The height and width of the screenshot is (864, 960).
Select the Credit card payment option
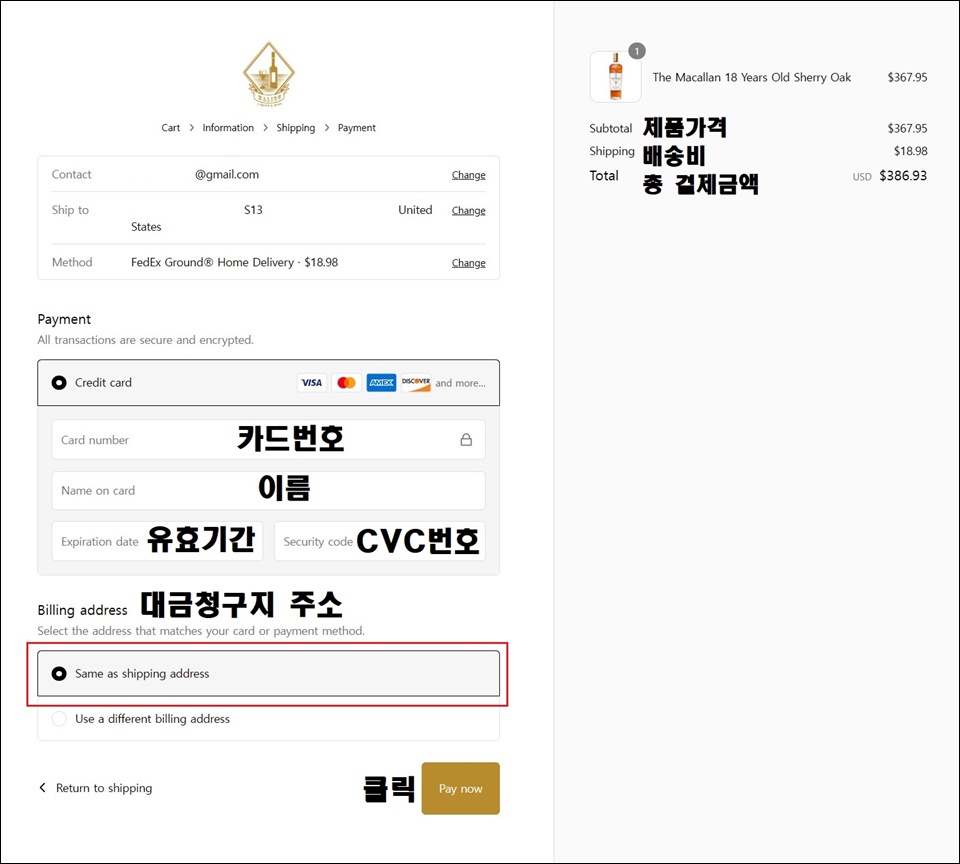(268, 383)
